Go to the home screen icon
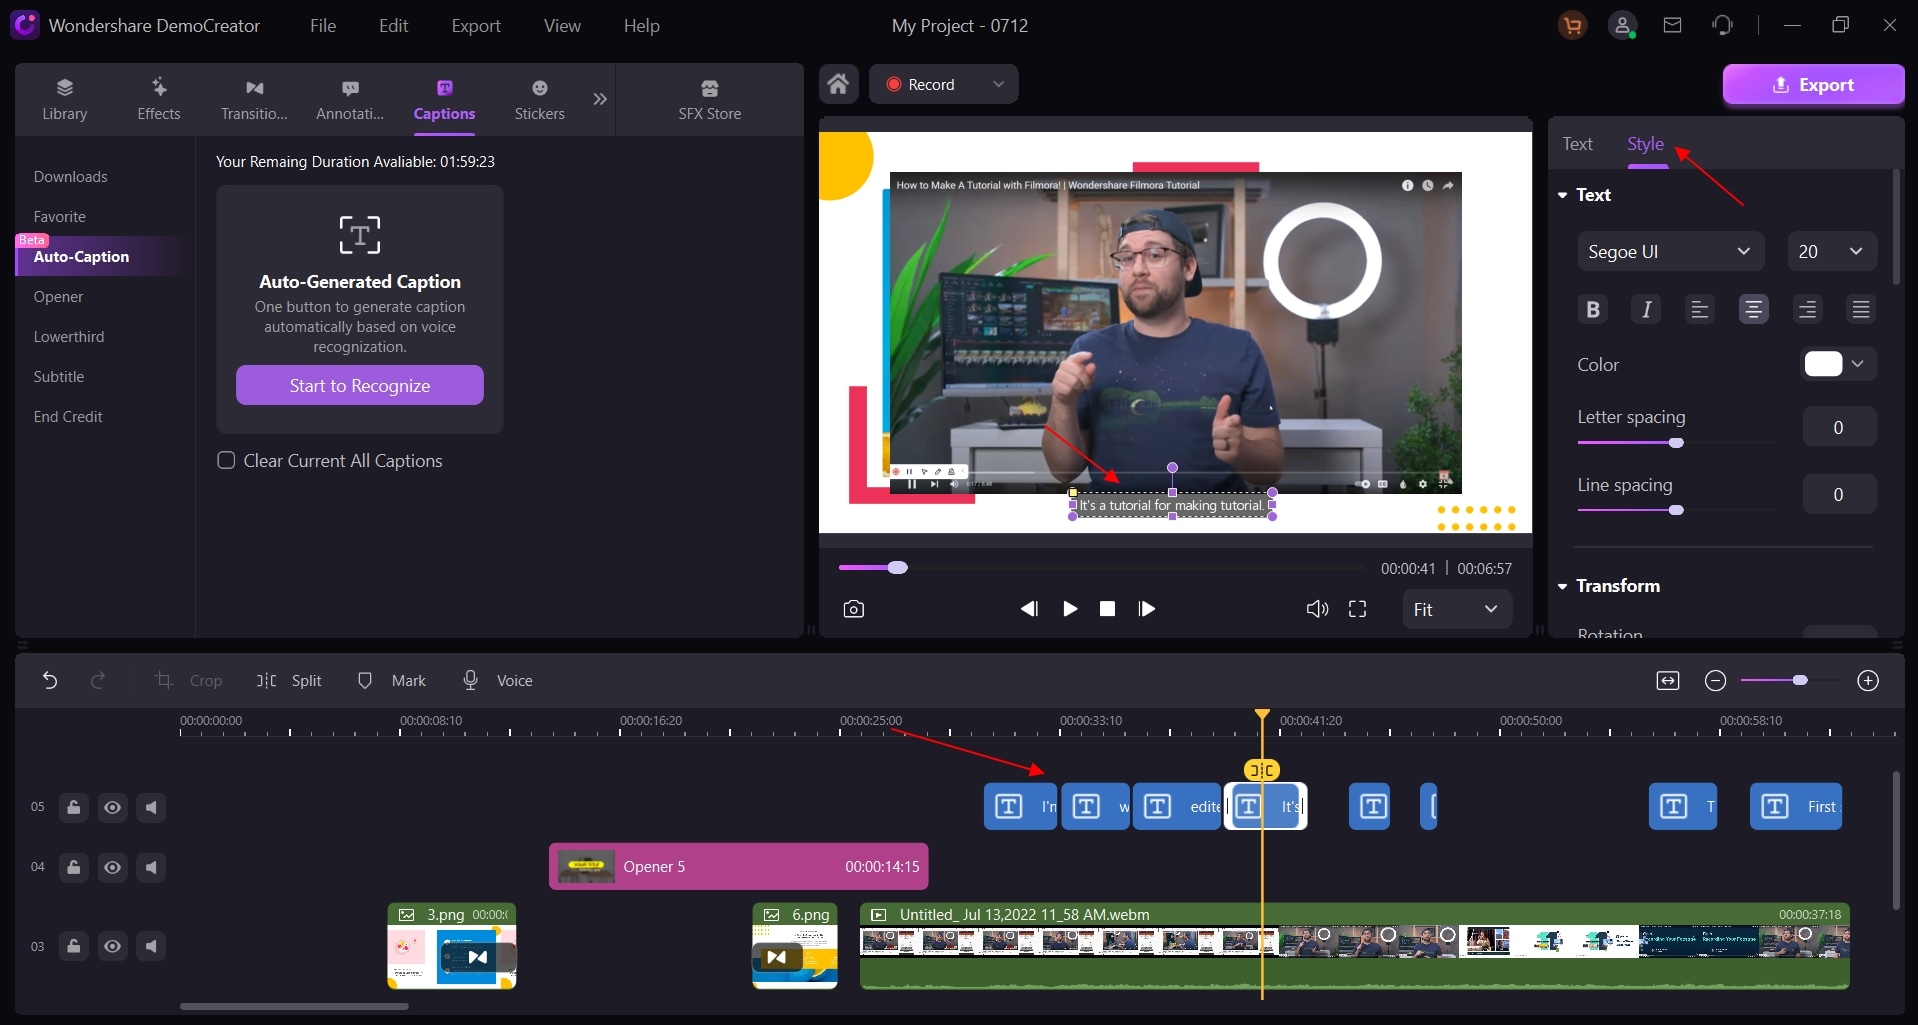This screenshot has height=1025, width=1918. pos(839,84)
